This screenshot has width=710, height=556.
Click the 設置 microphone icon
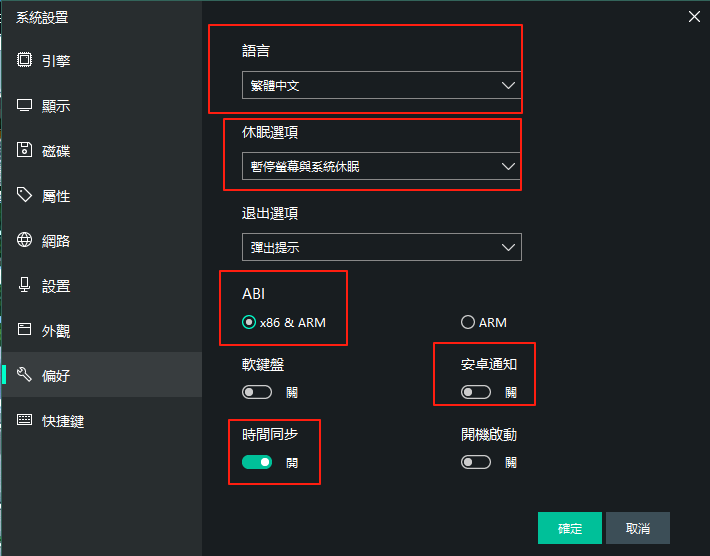pos(24,285)
